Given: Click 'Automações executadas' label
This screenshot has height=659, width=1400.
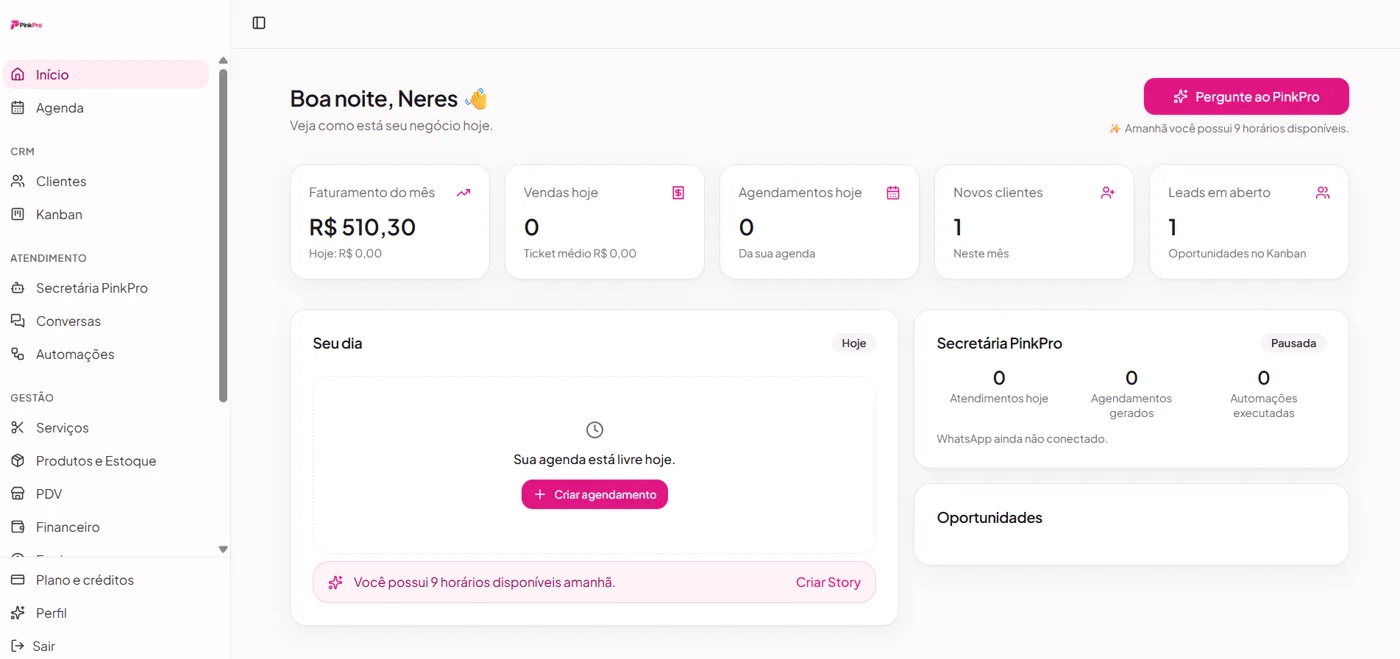Looking at the screenshot, I should pyautogui.click(x=1264, y=405).
